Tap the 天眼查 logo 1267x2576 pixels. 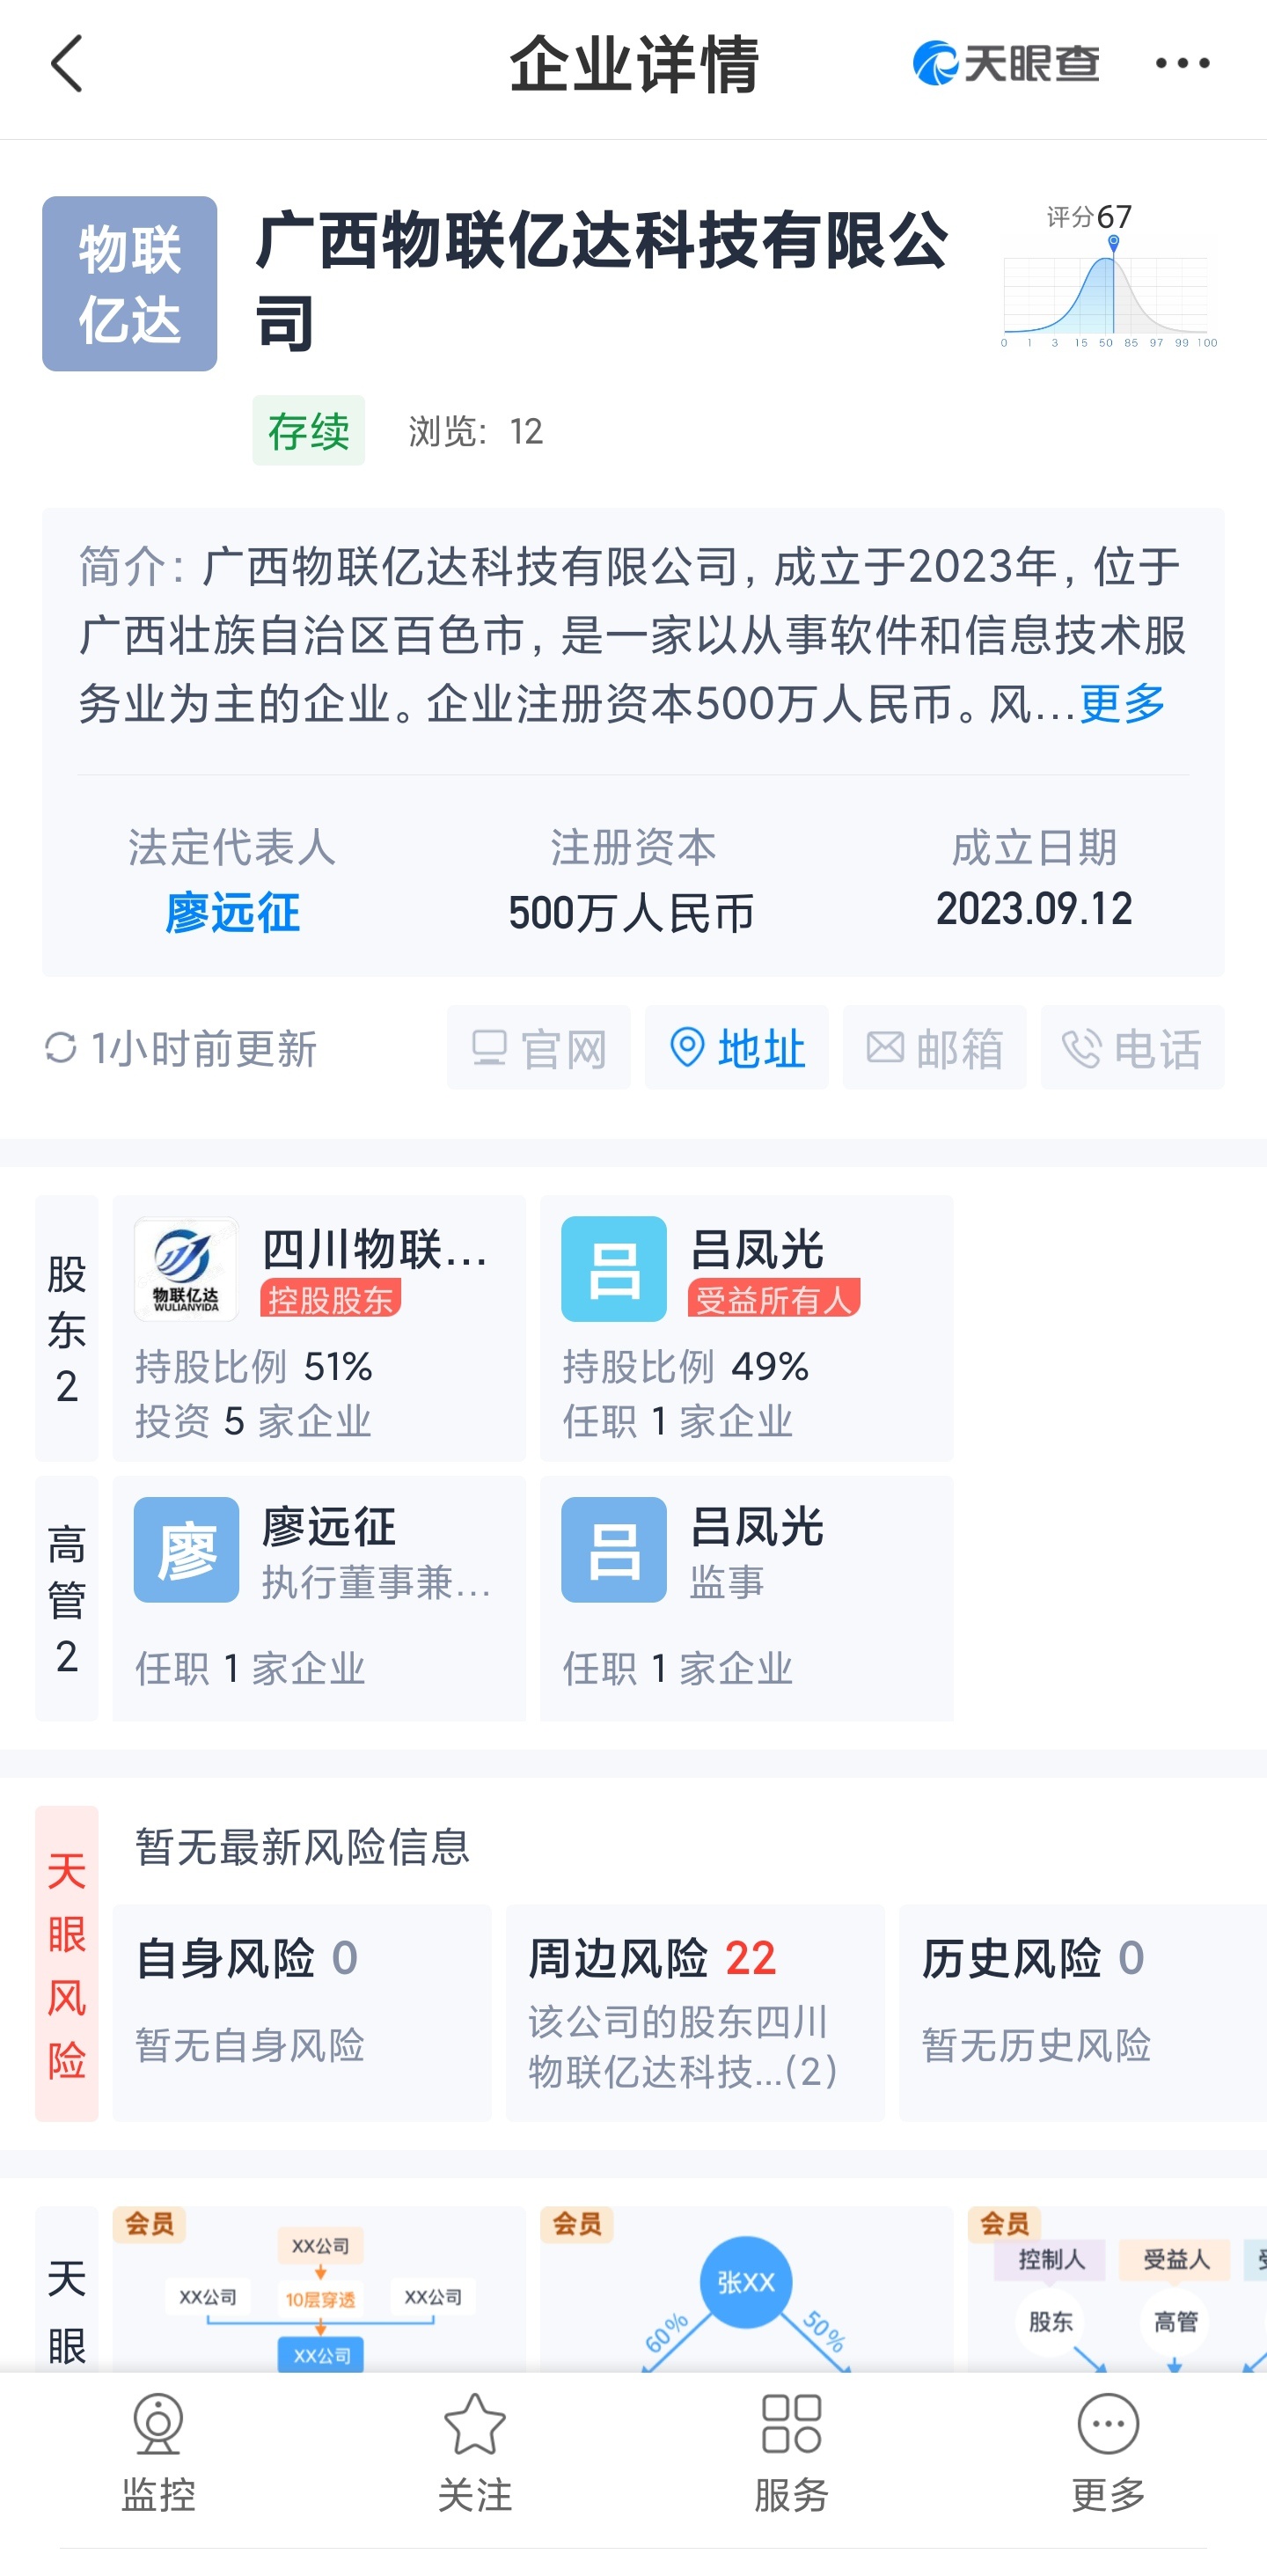1006,64
